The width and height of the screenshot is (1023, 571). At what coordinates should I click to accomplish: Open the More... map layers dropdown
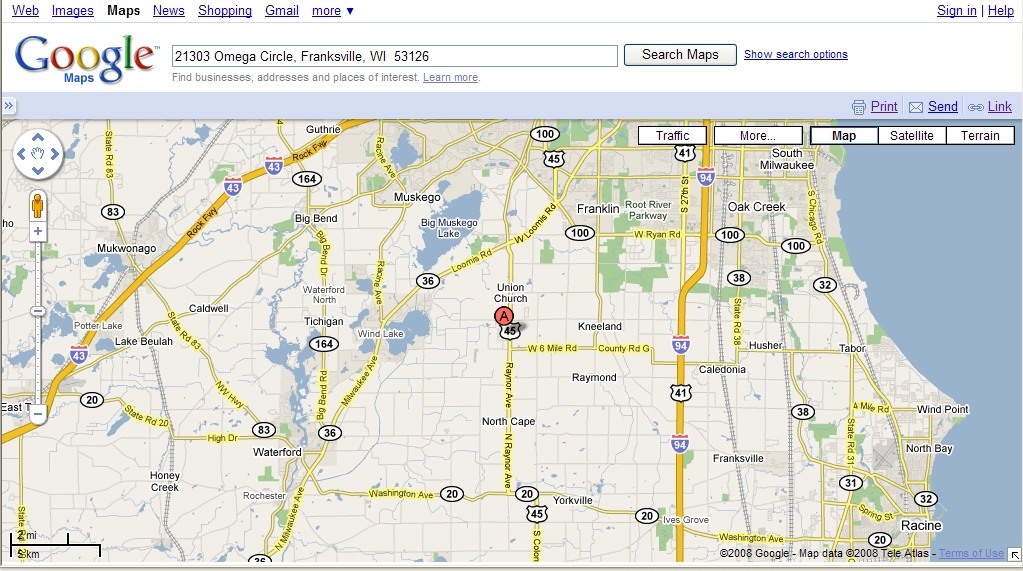pyautogui.click(x=757, y=136)
